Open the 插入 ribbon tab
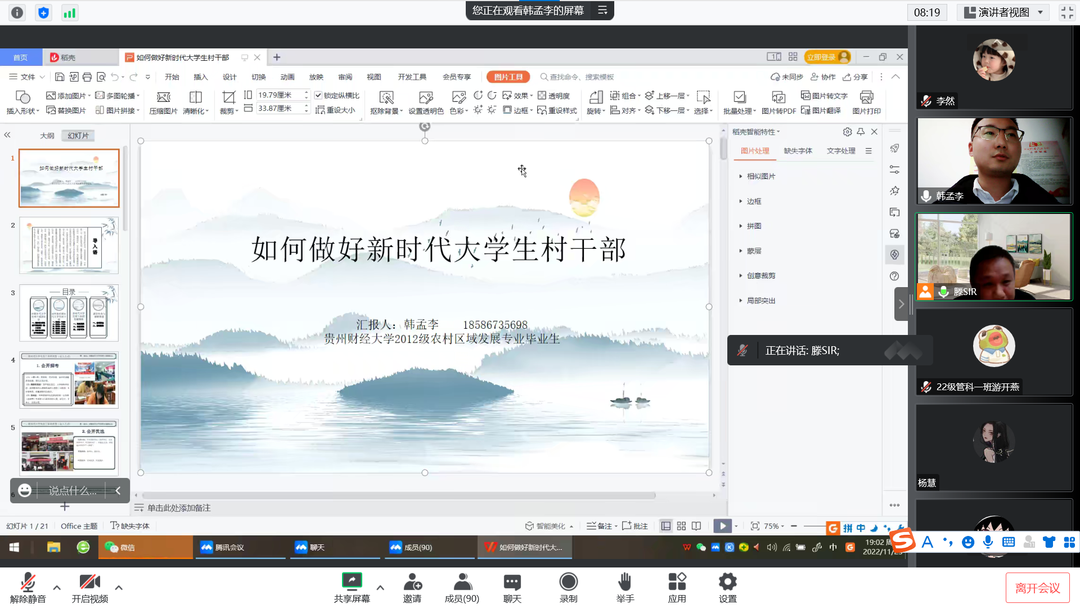The height and width of the screenshot is (608, 1080). pyautogui.click(x=201, y=77)
